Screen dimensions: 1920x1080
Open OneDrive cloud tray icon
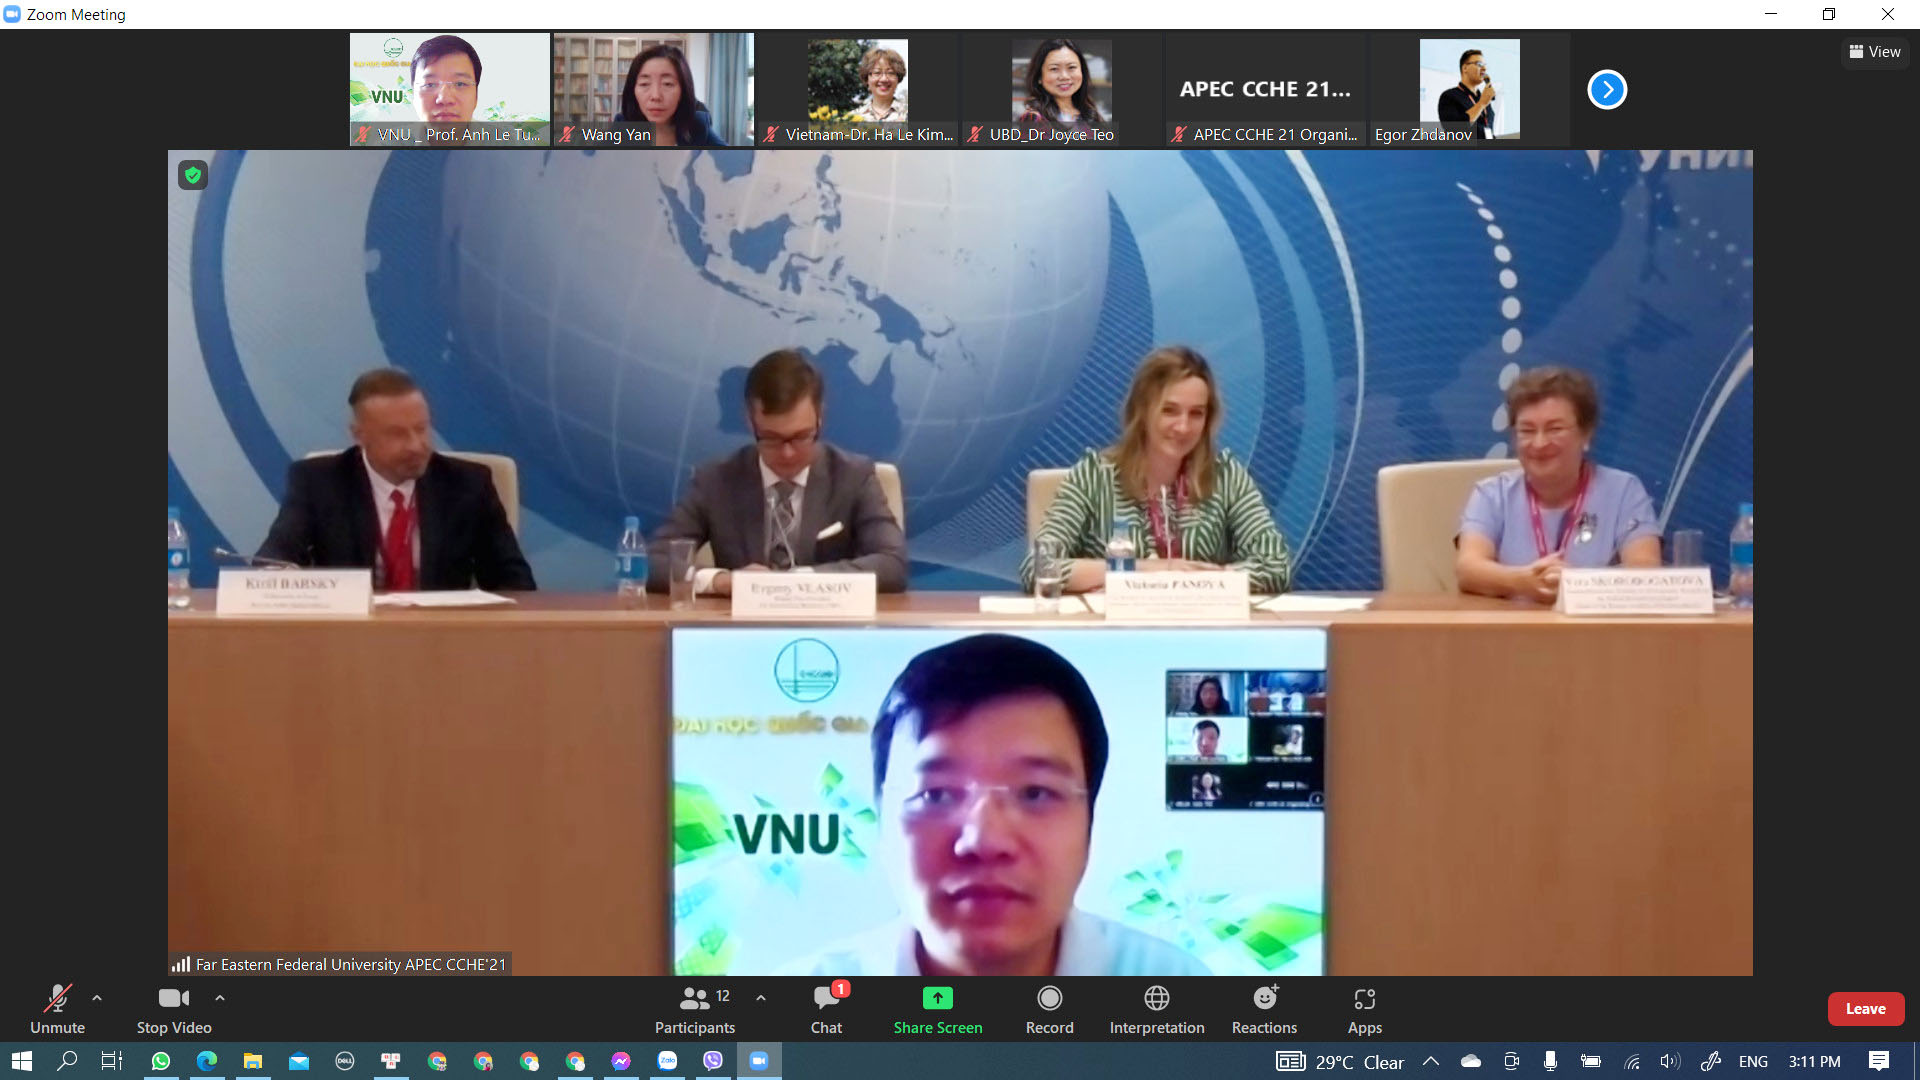(x=1471, y=1061)
